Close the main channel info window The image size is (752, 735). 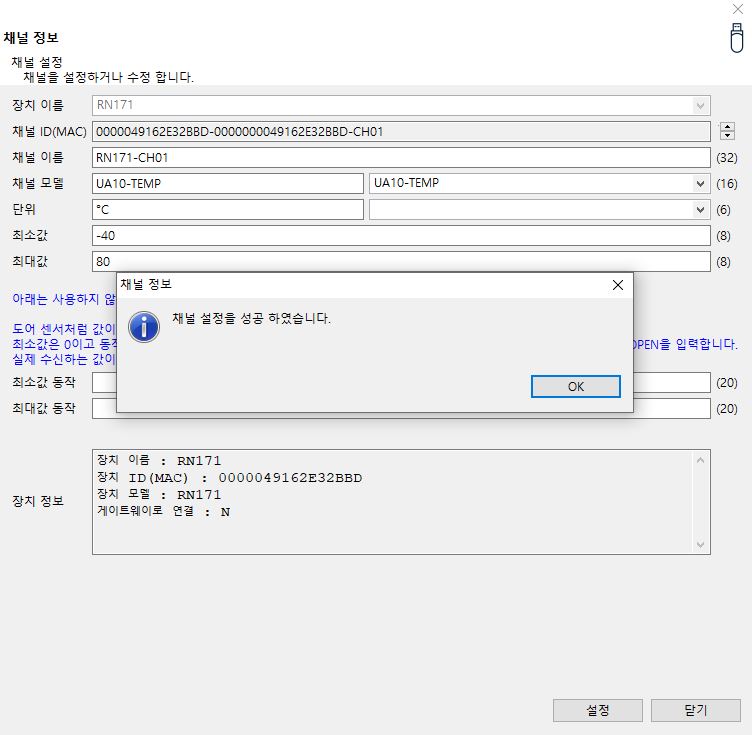[x=738, y=9]
